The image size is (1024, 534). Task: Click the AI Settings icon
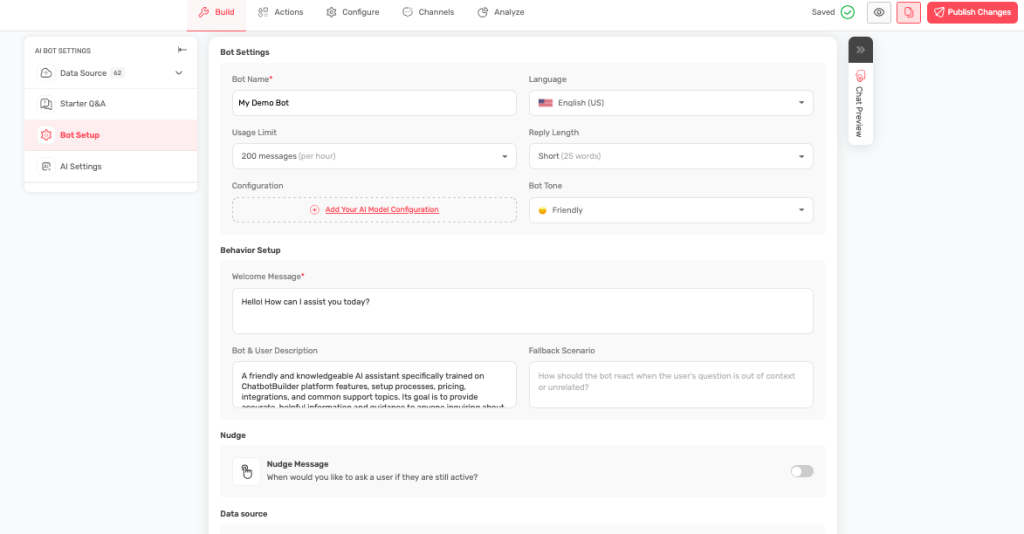click(46, 166)
